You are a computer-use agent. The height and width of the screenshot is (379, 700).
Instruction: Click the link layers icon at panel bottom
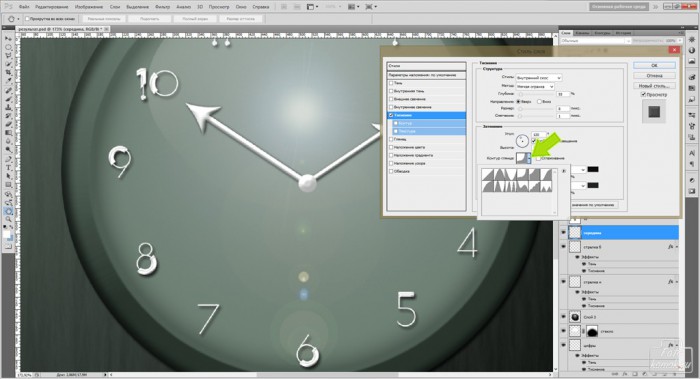point(616,374)
